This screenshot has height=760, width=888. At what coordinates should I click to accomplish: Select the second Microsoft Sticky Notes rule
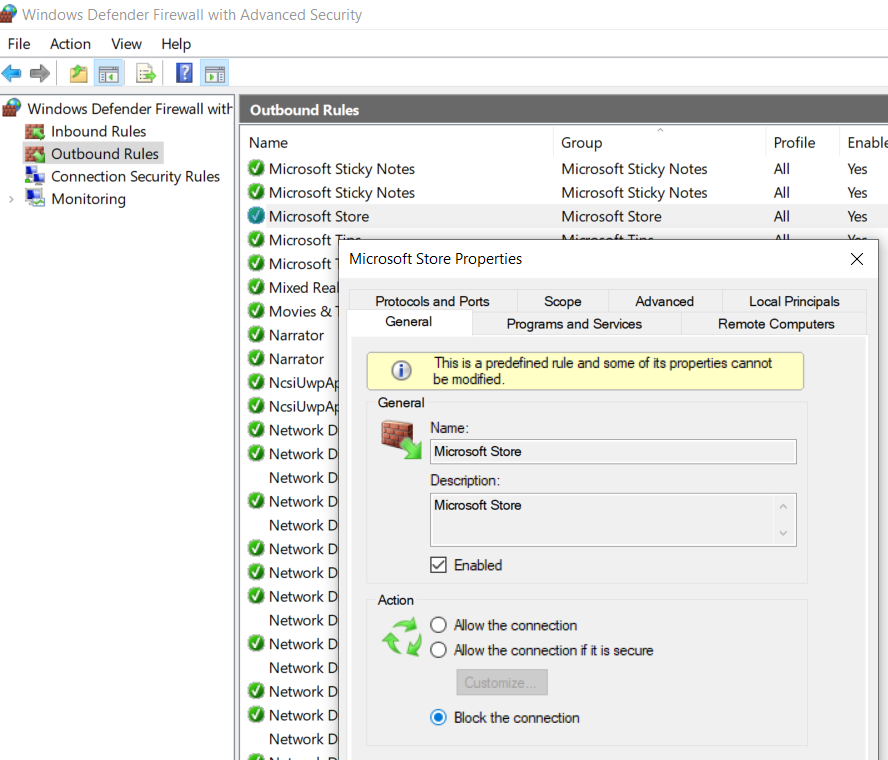tap(566, 193)
